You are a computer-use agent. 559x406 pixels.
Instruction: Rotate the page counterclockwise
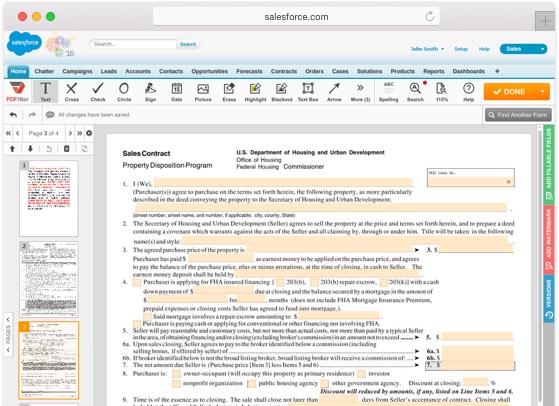coord(49,149)
